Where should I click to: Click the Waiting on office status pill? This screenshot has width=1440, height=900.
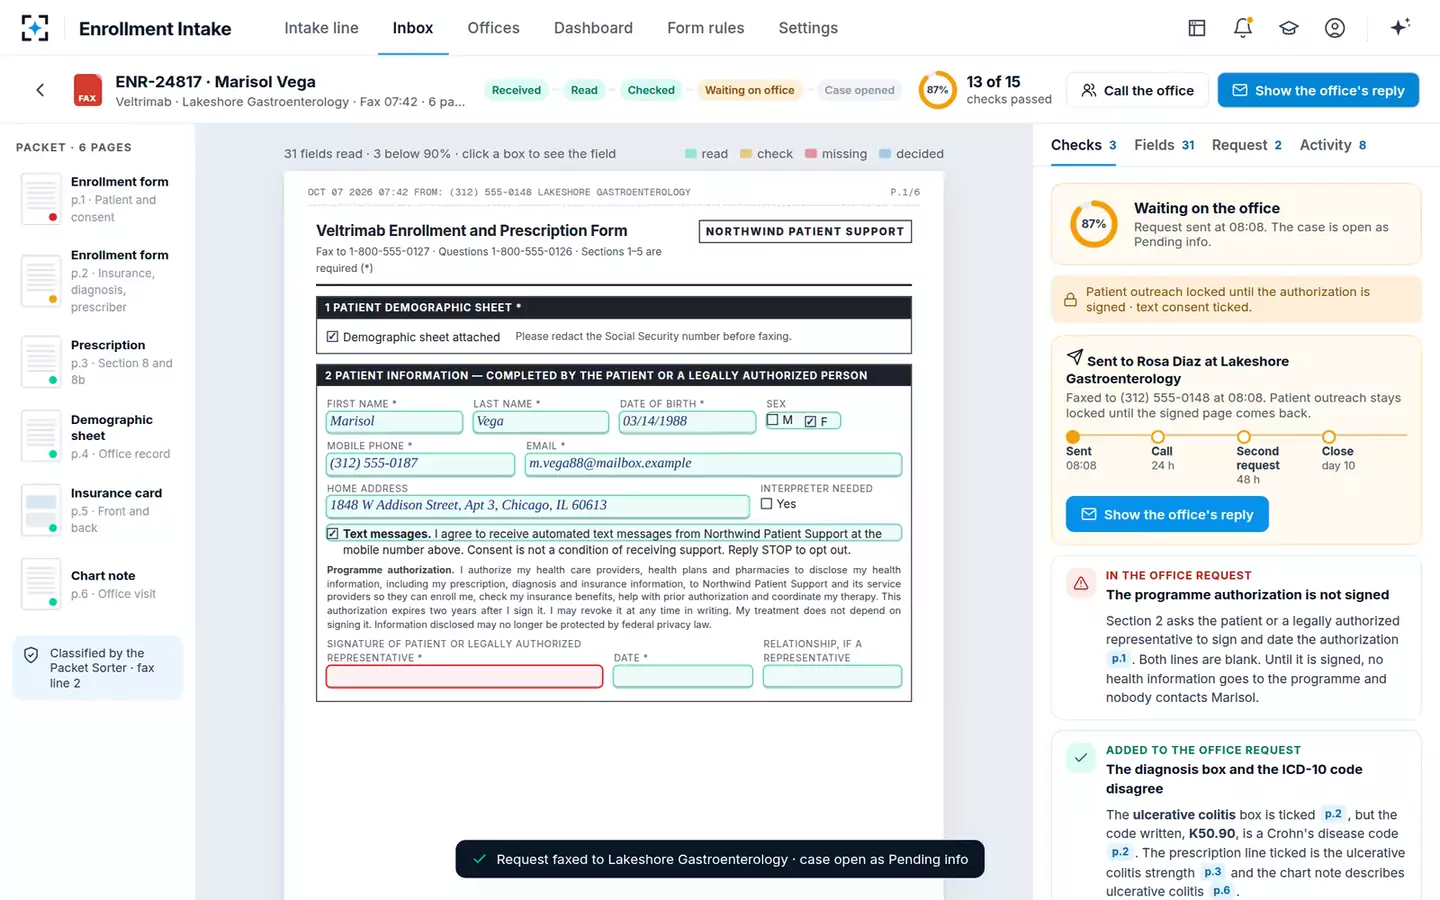750,90
